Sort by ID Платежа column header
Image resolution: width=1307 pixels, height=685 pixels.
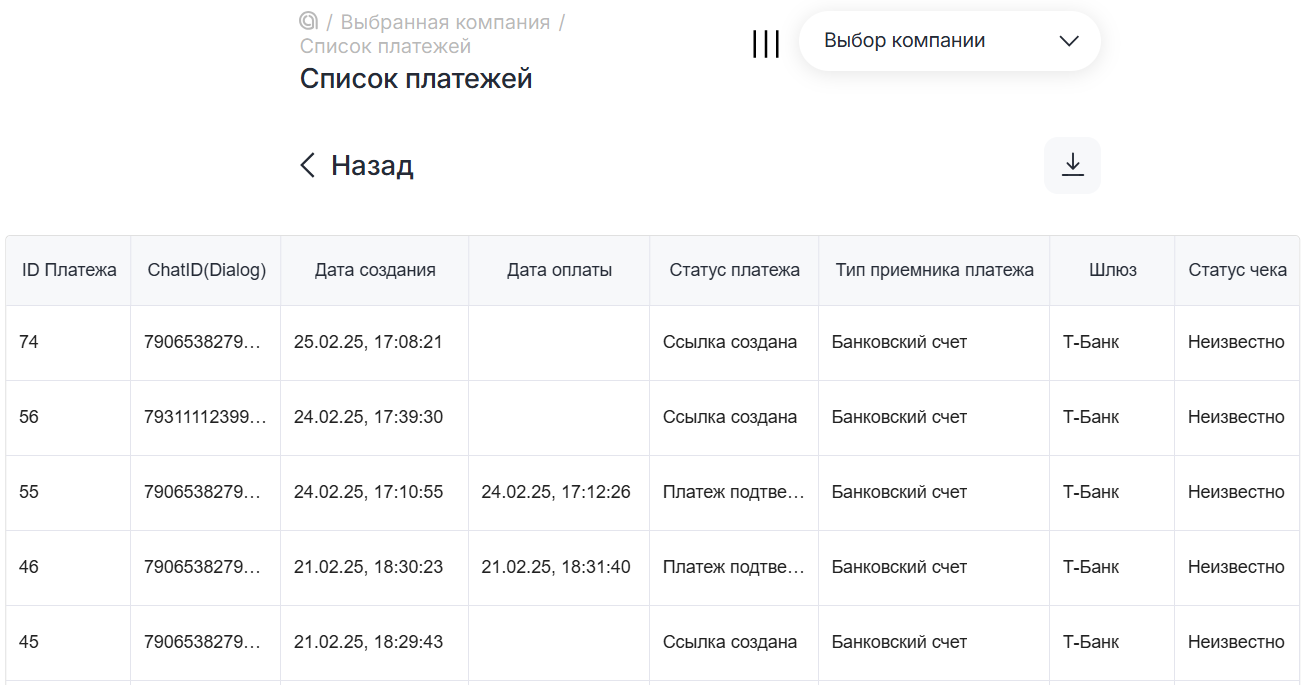69,270
